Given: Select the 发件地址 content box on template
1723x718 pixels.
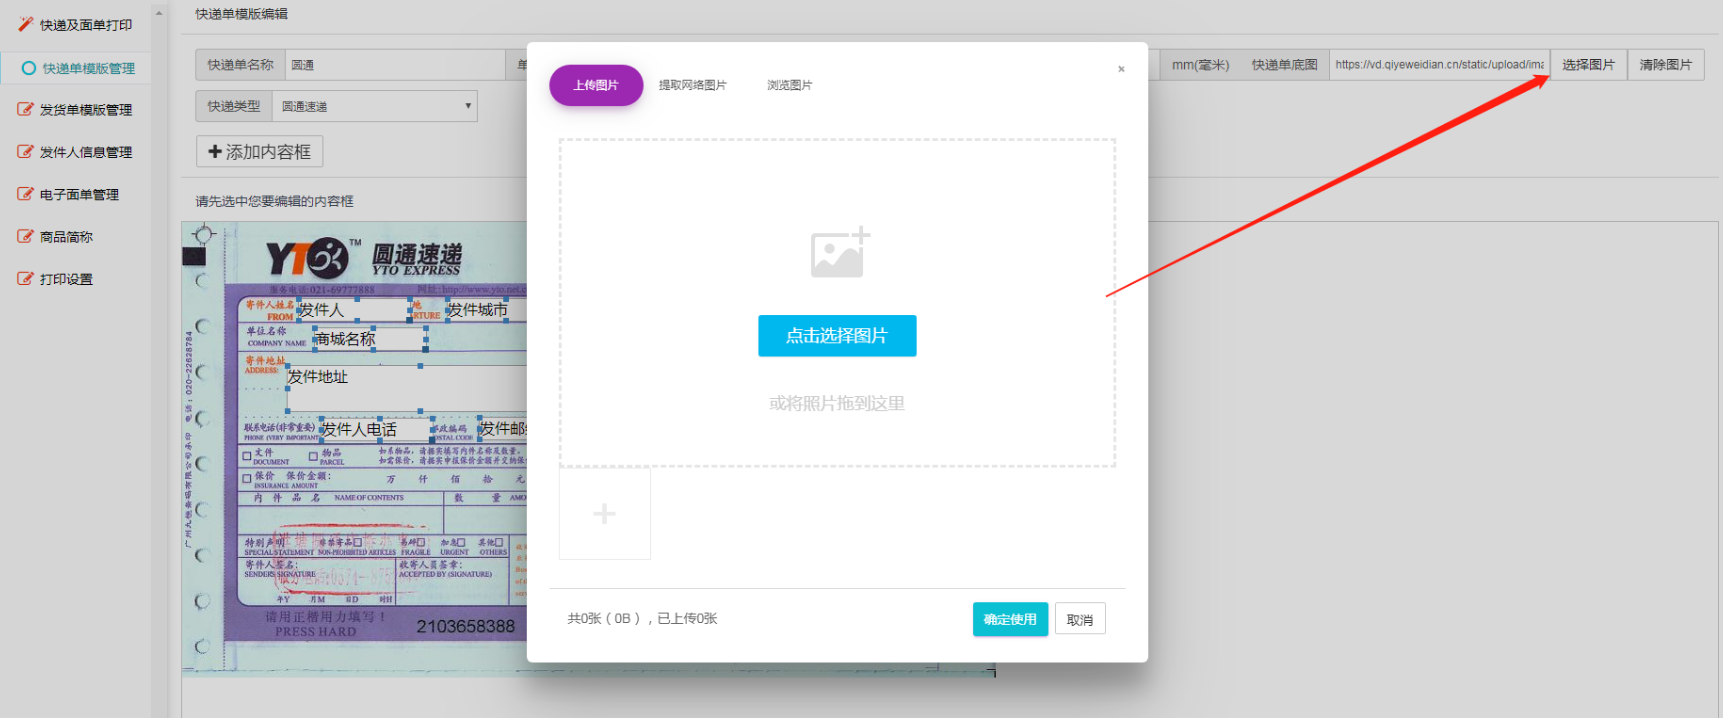Looking at the screenshot, I should click(x=405, y=388).
